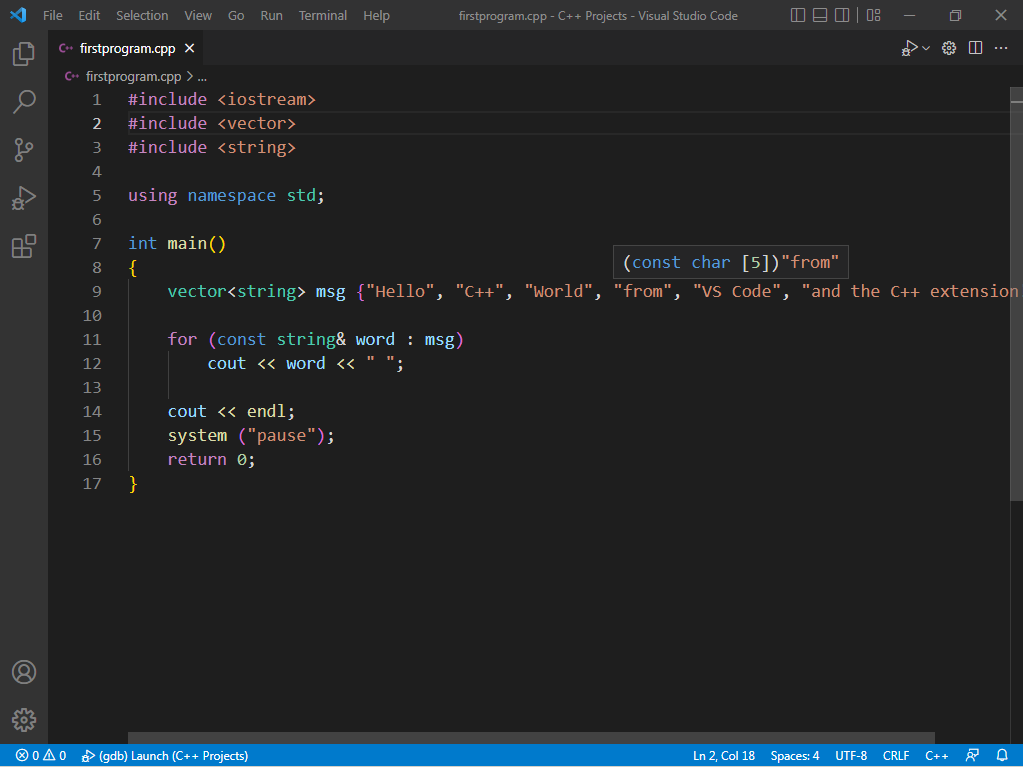Click the system ("pause"); line
The image size is (1023, 767).
251,436
